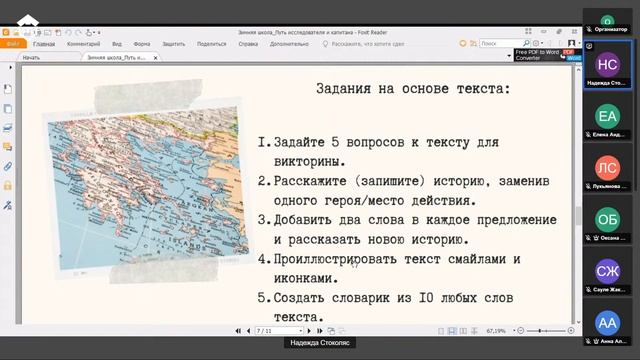Select continuous page view mode
Screen dimensions: 640x360
452,331
